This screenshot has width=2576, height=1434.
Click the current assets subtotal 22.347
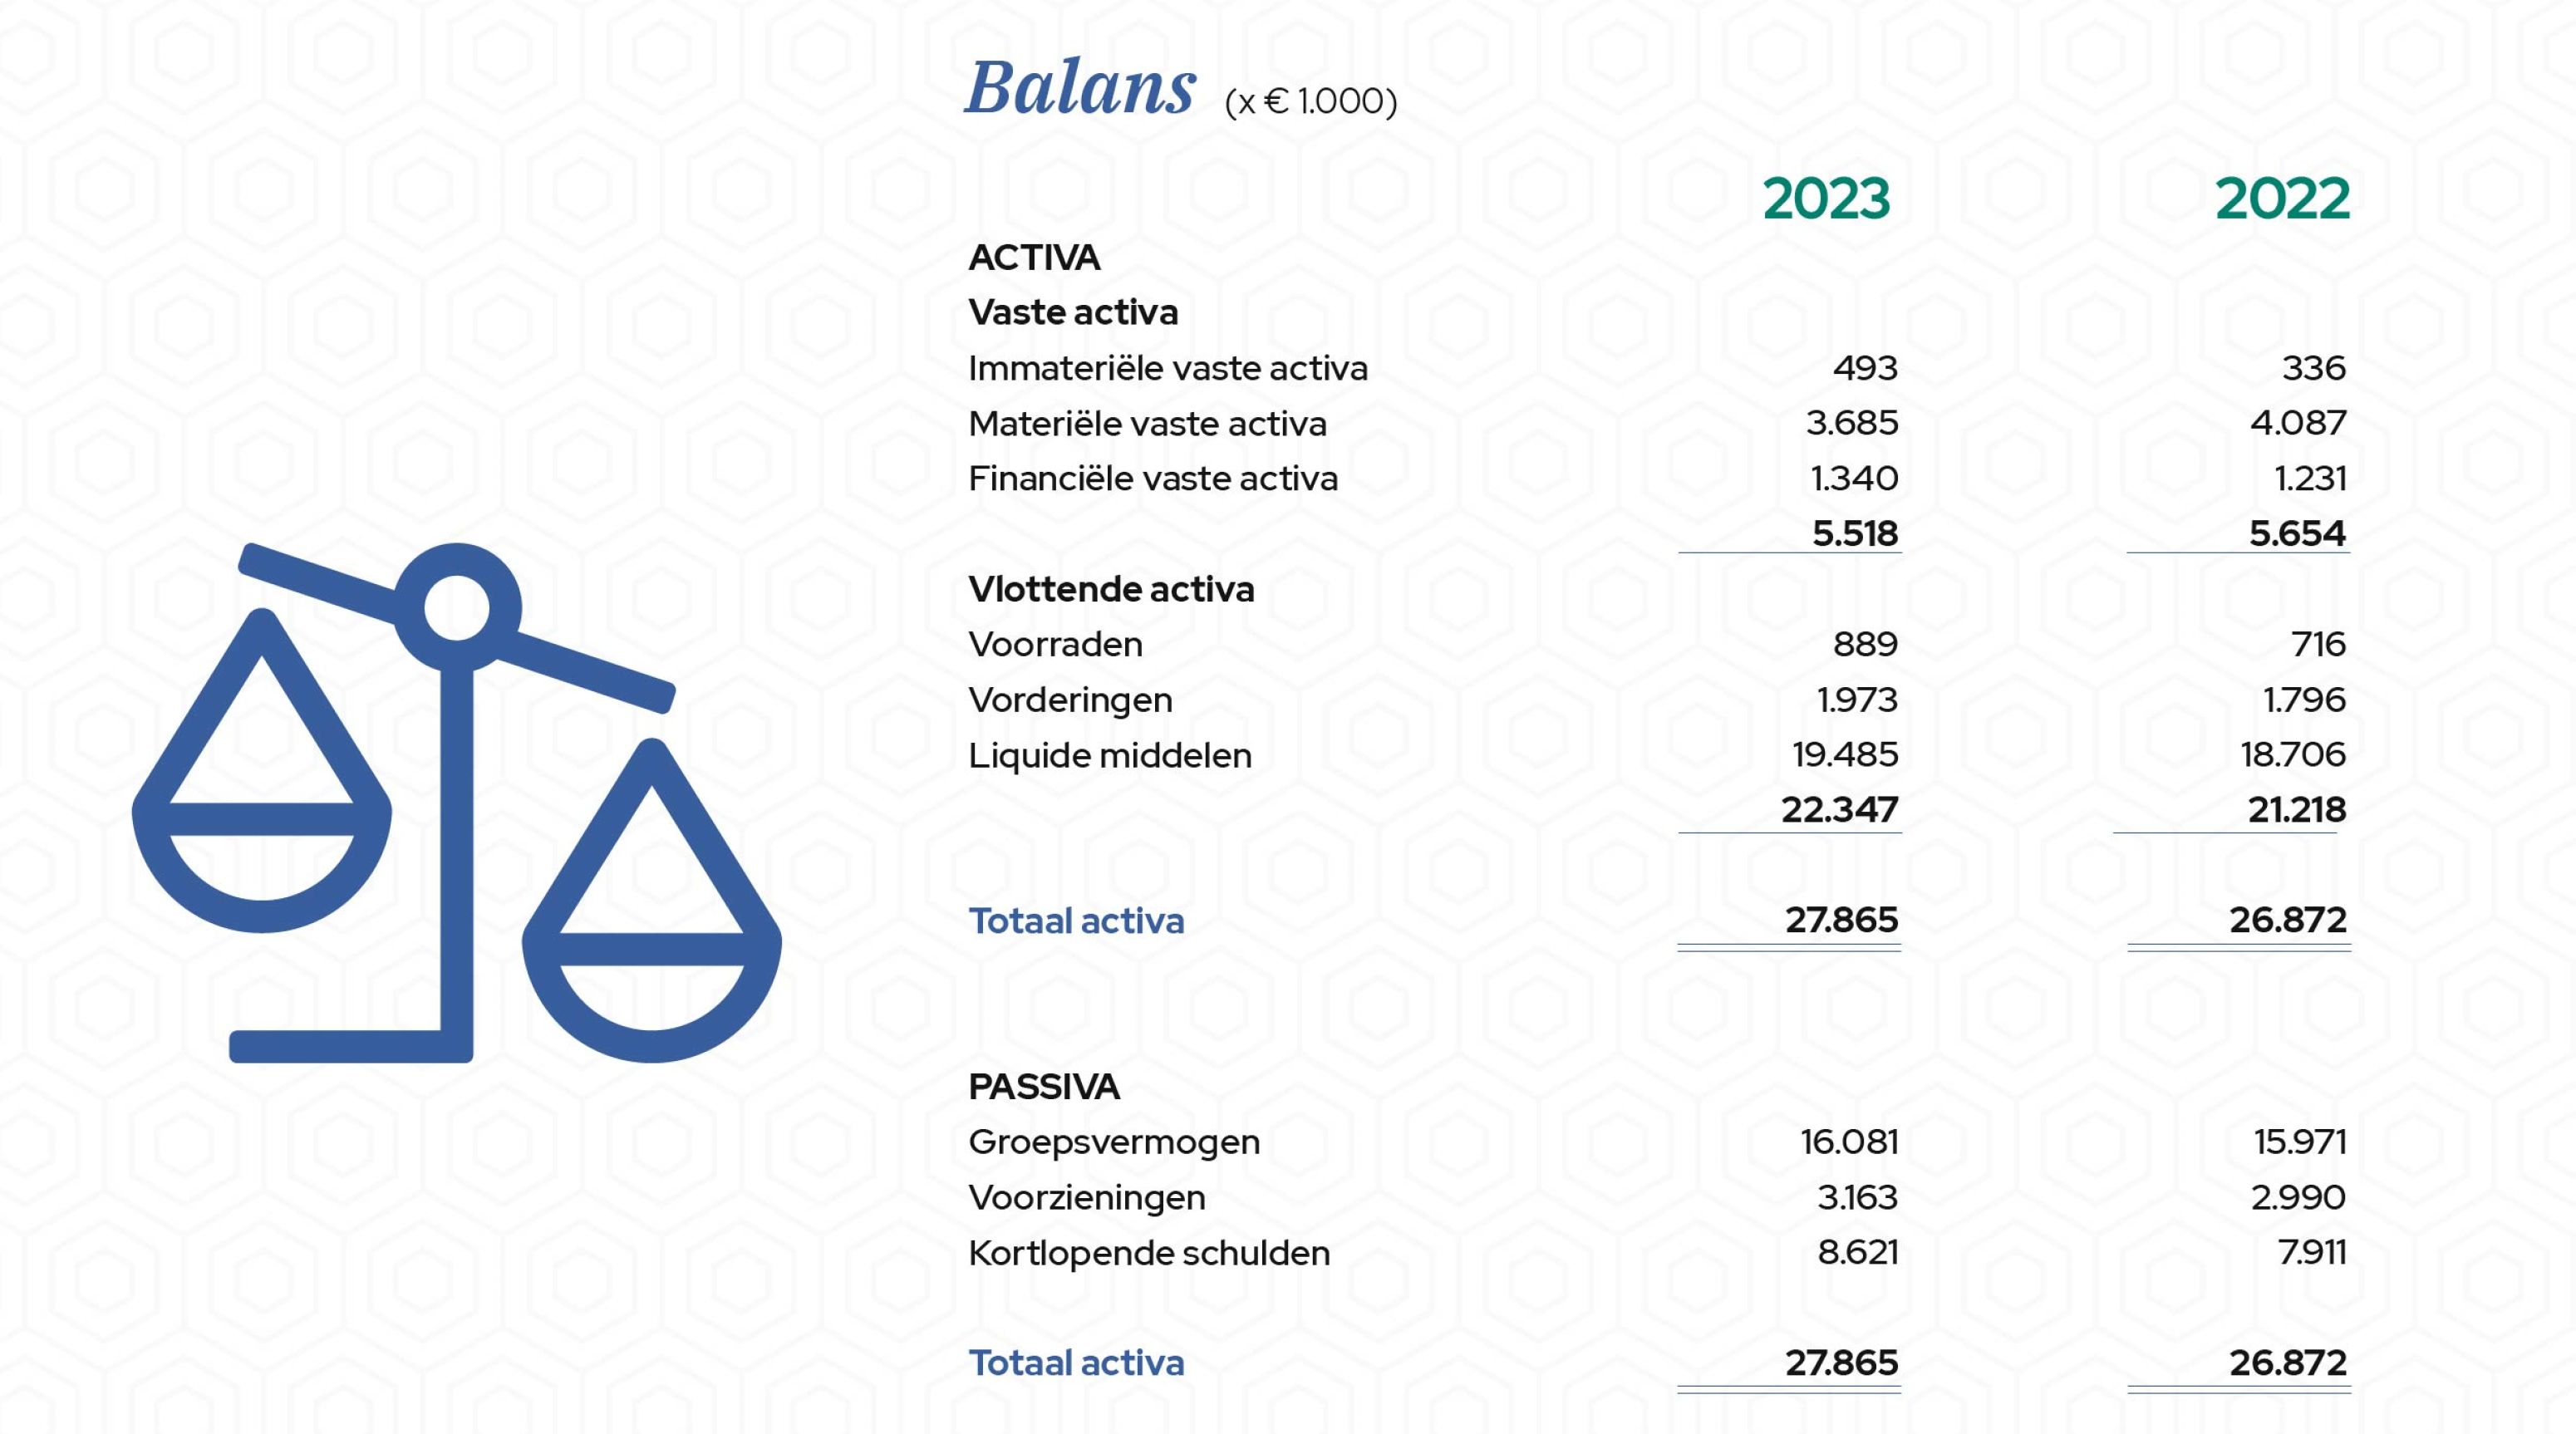tap(1839, 809)
